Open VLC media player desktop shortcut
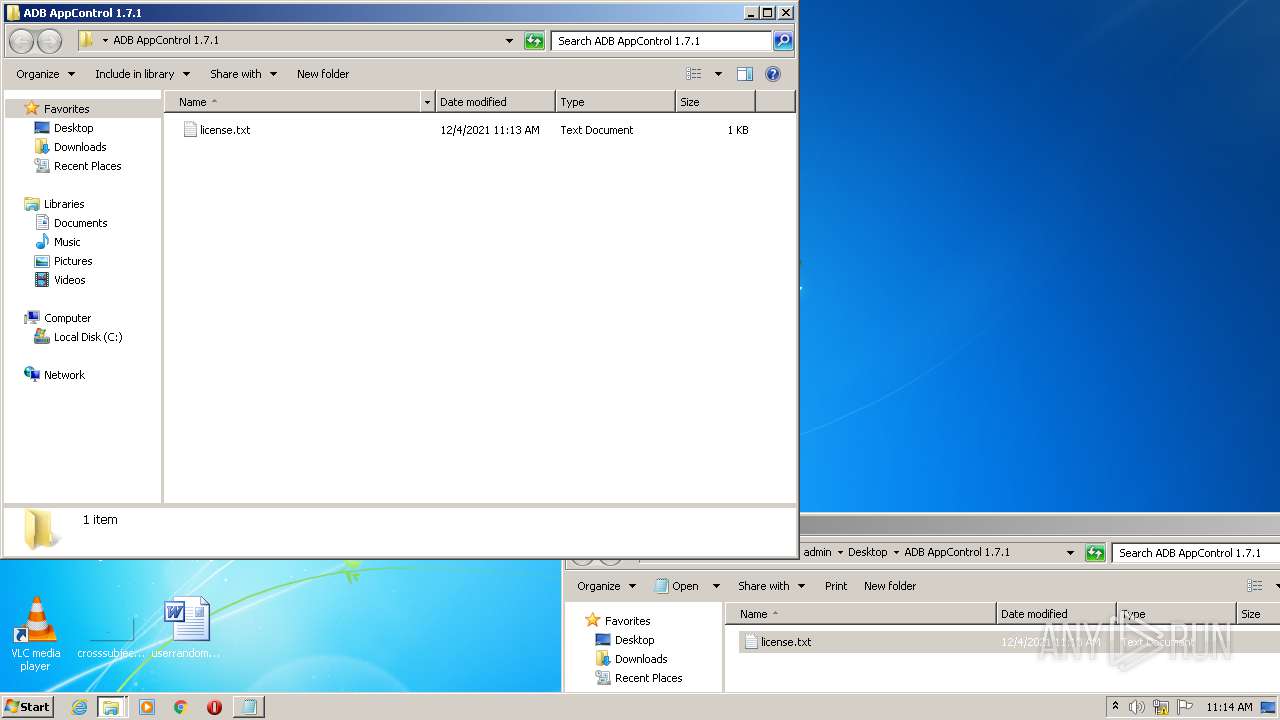This screenshot has width=1280, height=720. coord(35,634)
